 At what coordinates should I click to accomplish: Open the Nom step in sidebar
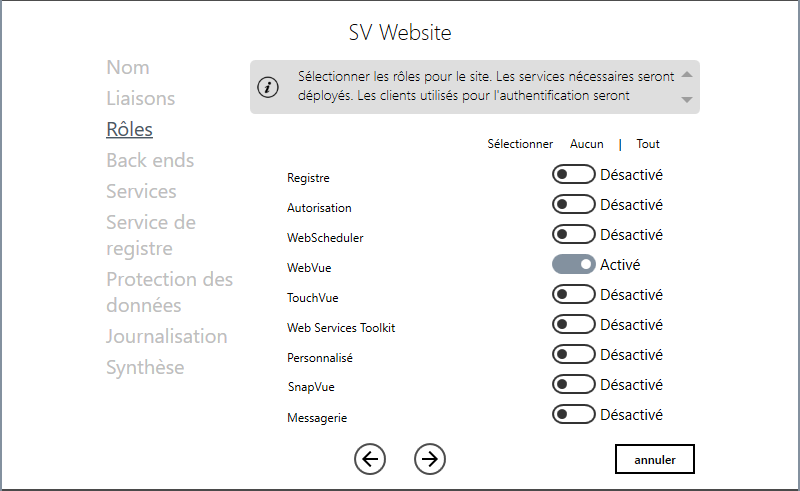coord(128,67)
